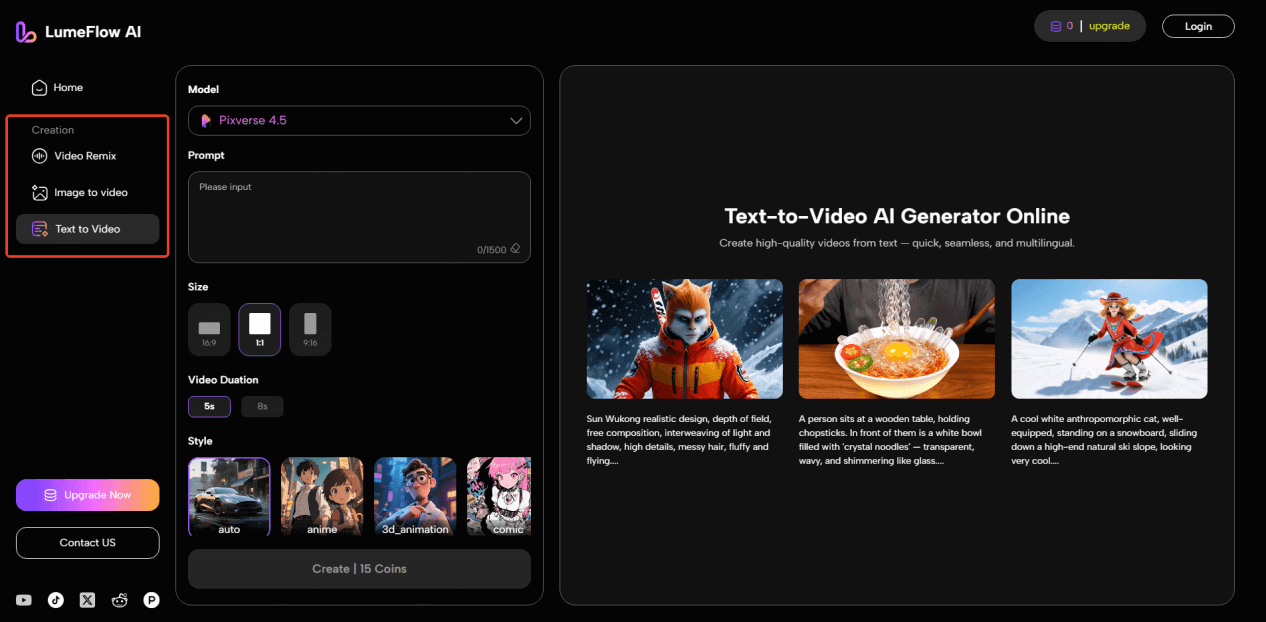Open the YouTube social link
This screenshot has width=1266, height=622.
point(24,600)
